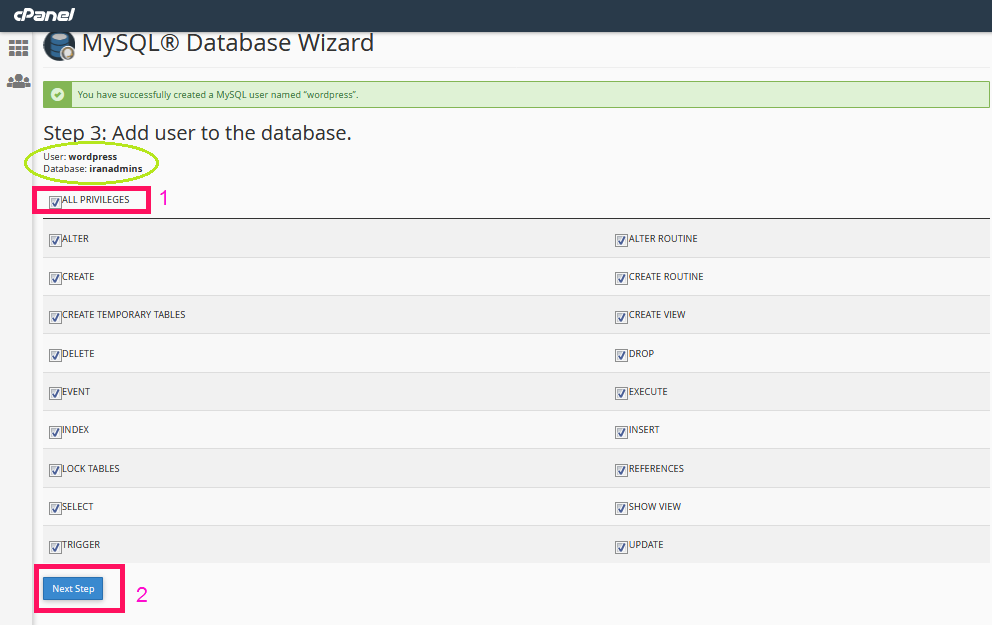Open the User Manager sidebar icon
992x625 pixels.
click(18, 81)
